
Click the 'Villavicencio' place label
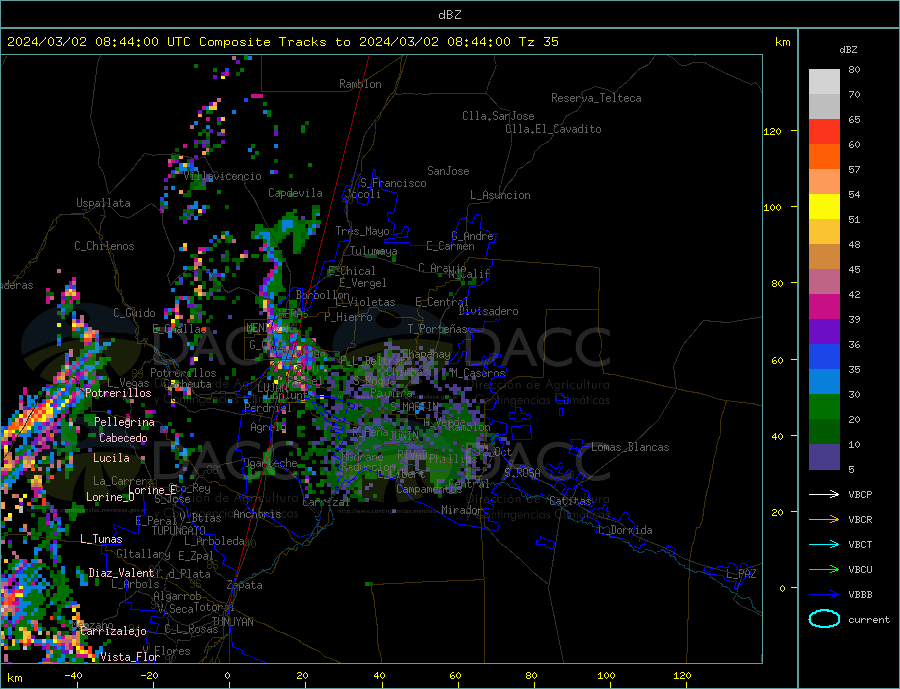[222, 176]
